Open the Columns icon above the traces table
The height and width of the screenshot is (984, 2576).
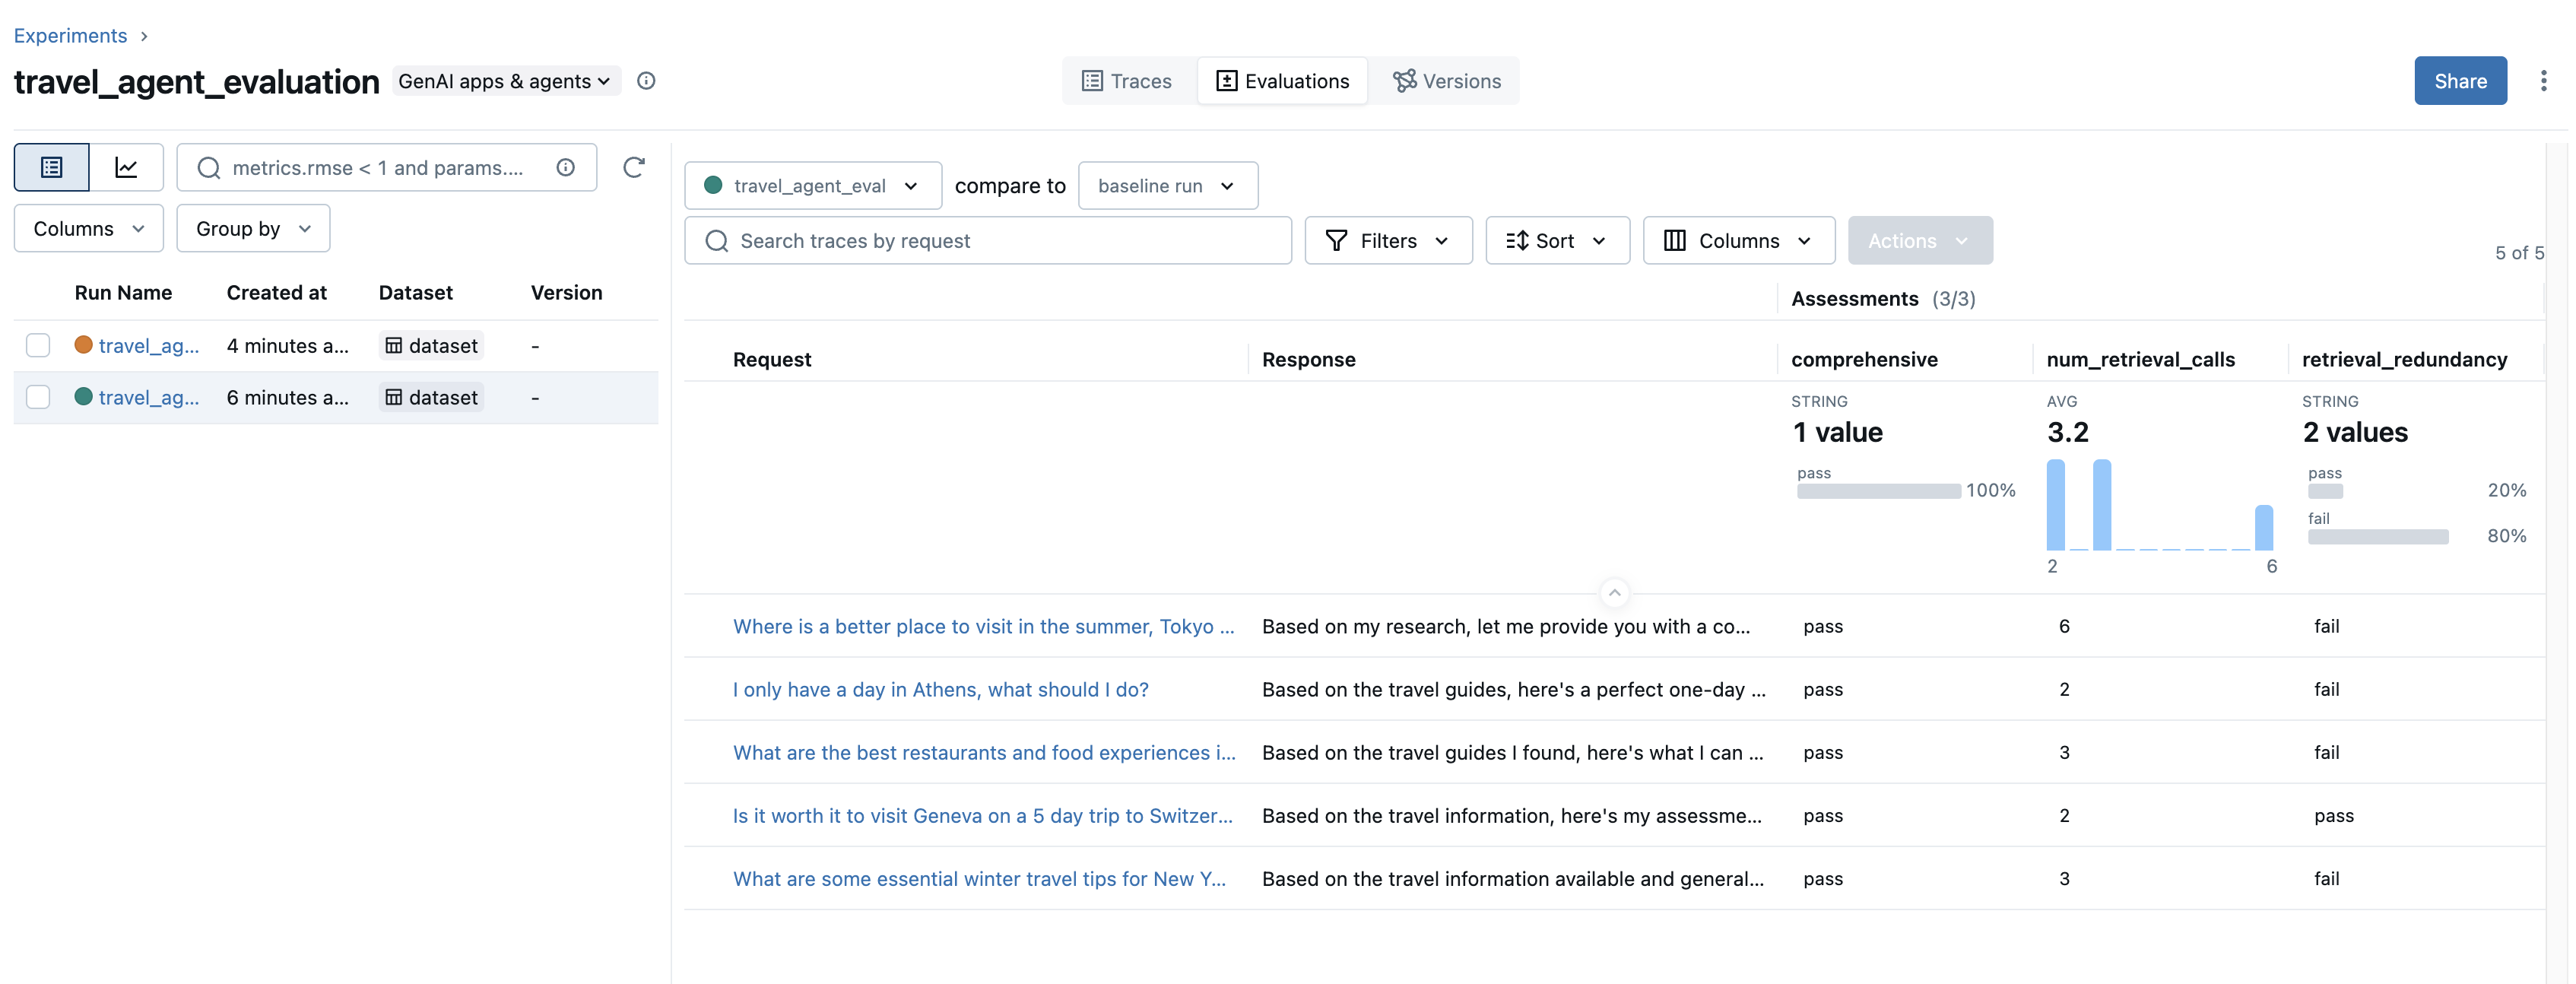tap(1676, 240)
